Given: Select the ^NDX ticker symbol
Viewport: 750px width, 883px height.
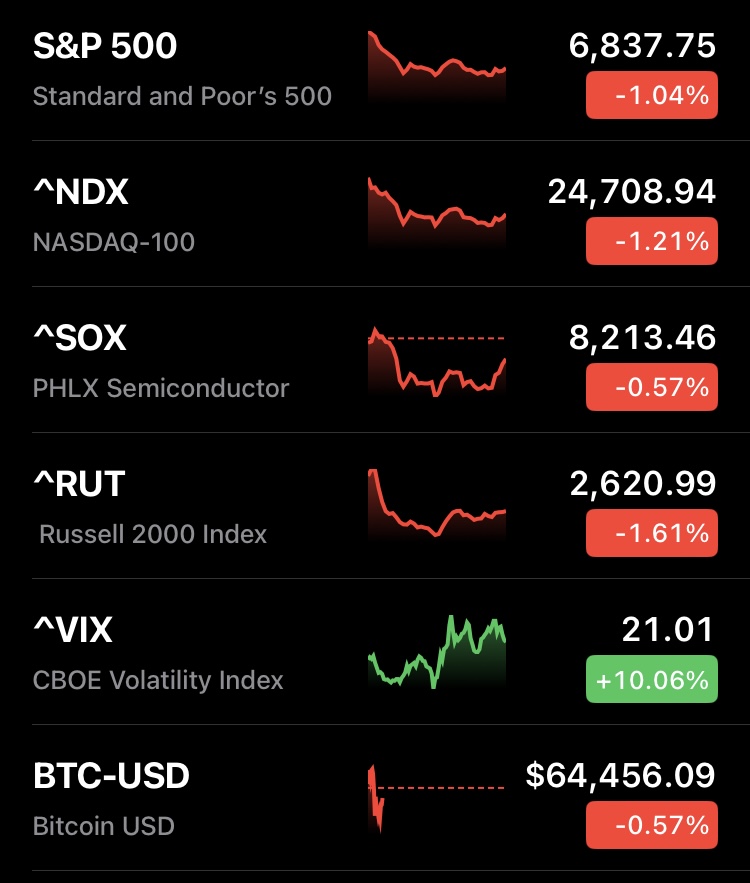Looking at the screenshot, I should (x=81, y=192).
